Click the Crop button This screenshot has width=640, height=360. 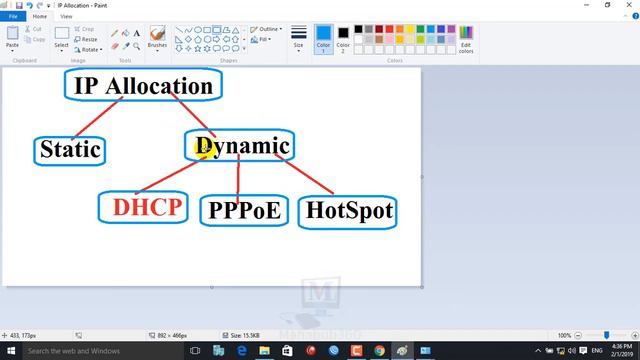(84, 29)
